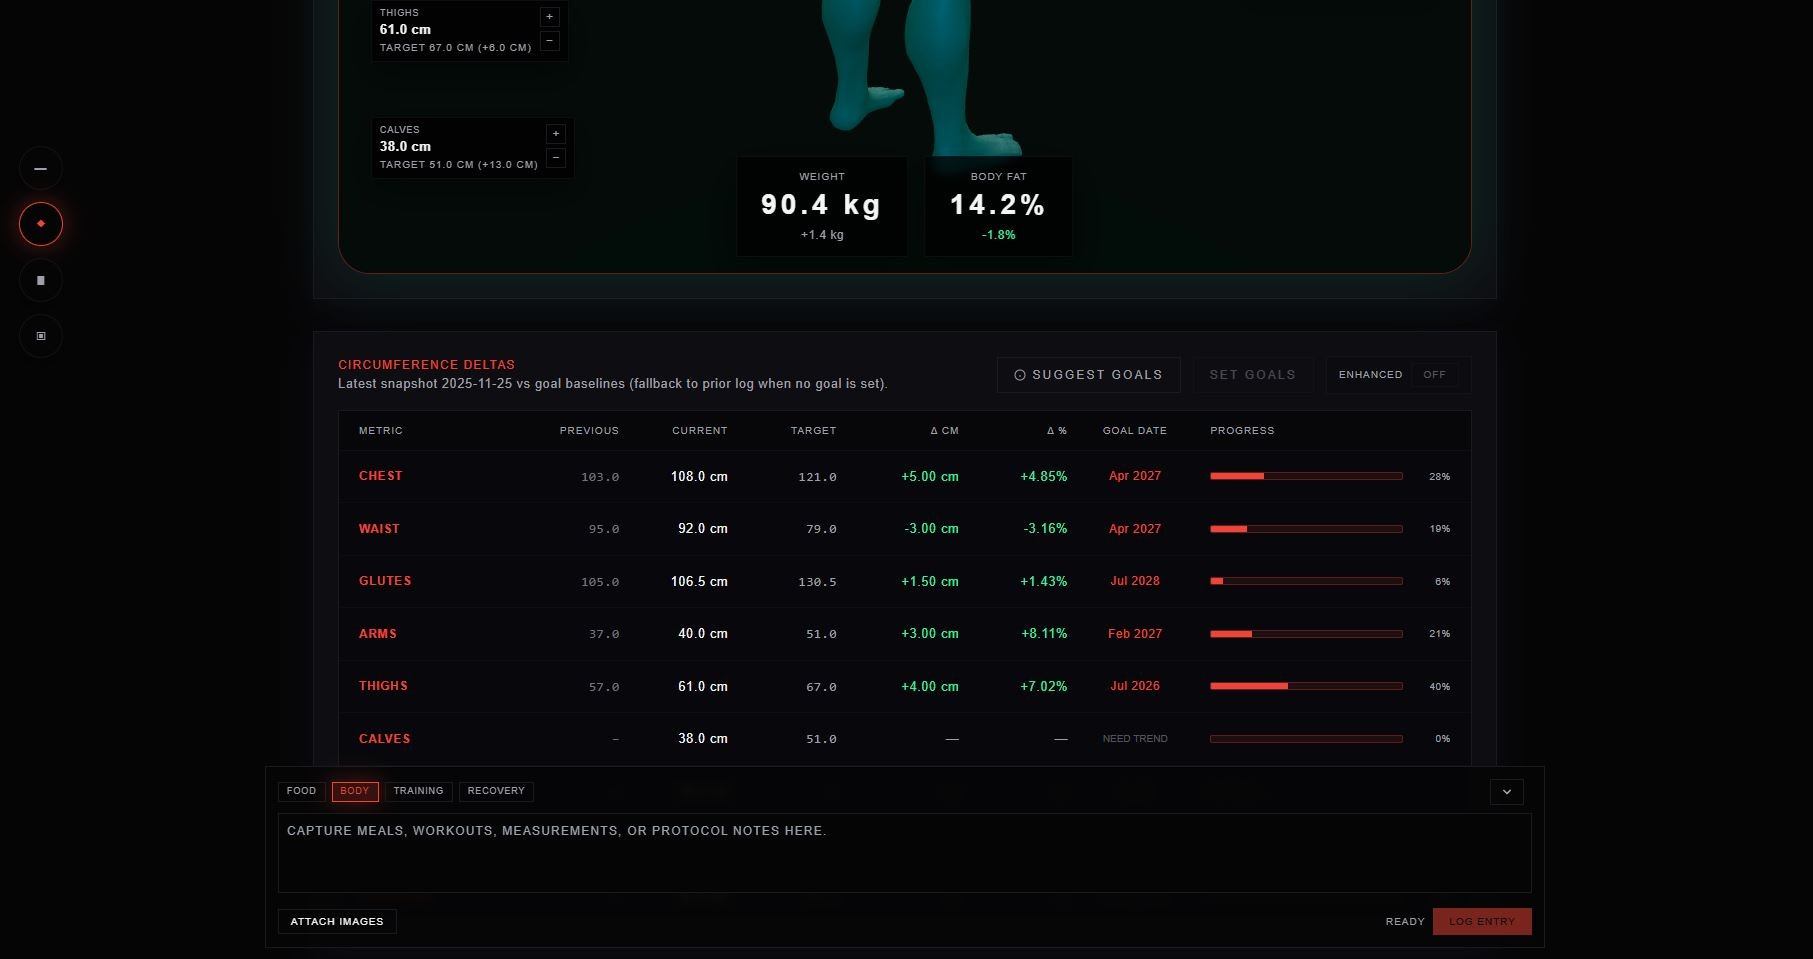Switch to the FOOD tab
This screenshot has width=1813, height=959.
pos(301,791)
